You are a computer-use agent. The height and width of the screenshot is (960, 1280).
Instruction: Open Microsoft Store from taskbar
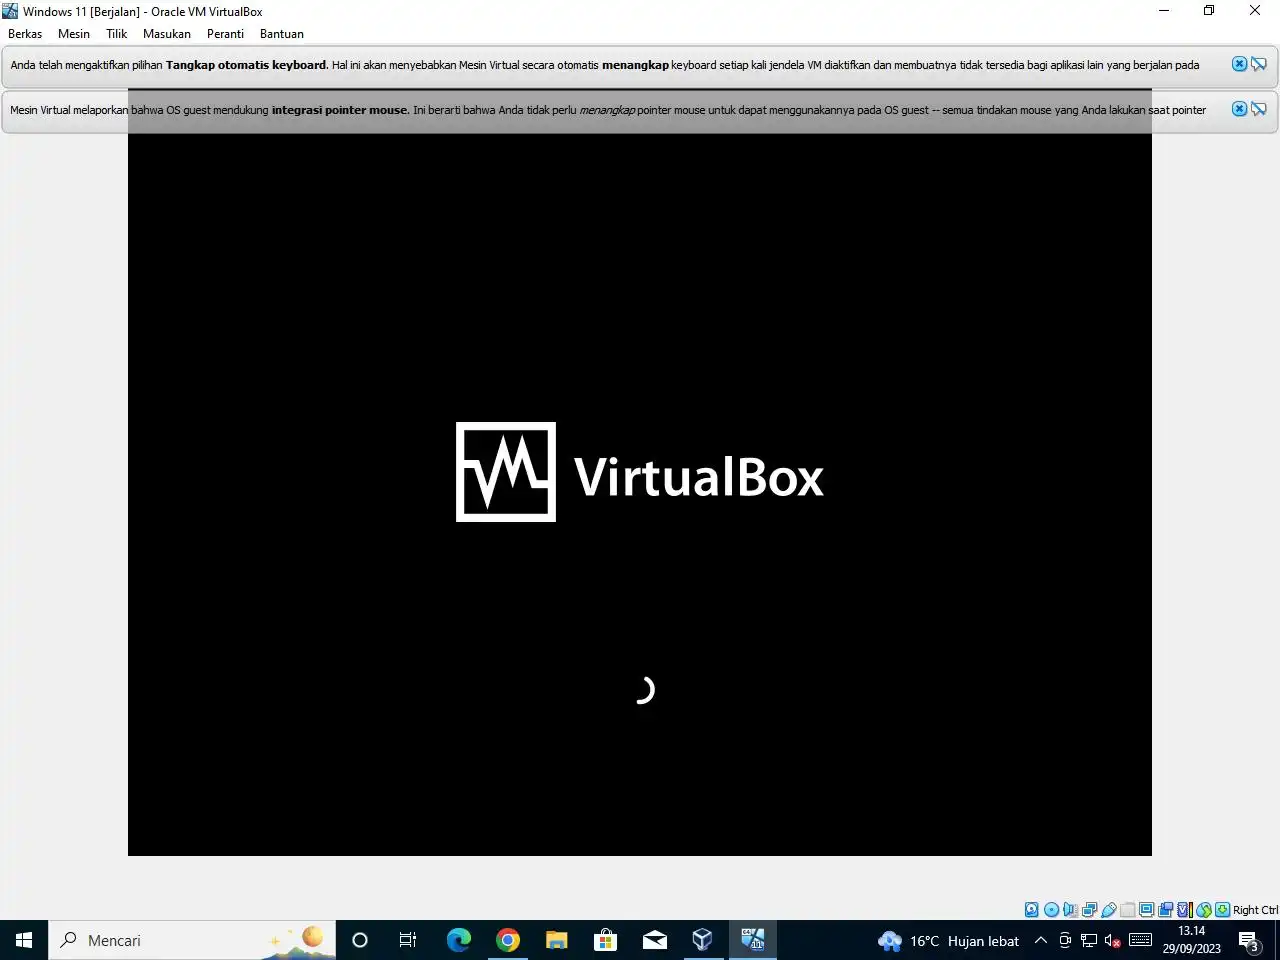[605, 940]
